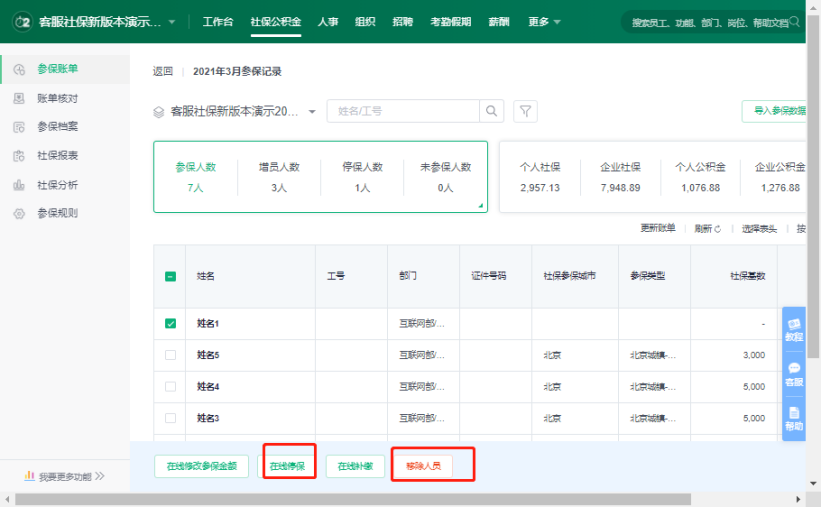
Task: Expand the corner arrow of 参保人数 card
Action: (480, 205)
